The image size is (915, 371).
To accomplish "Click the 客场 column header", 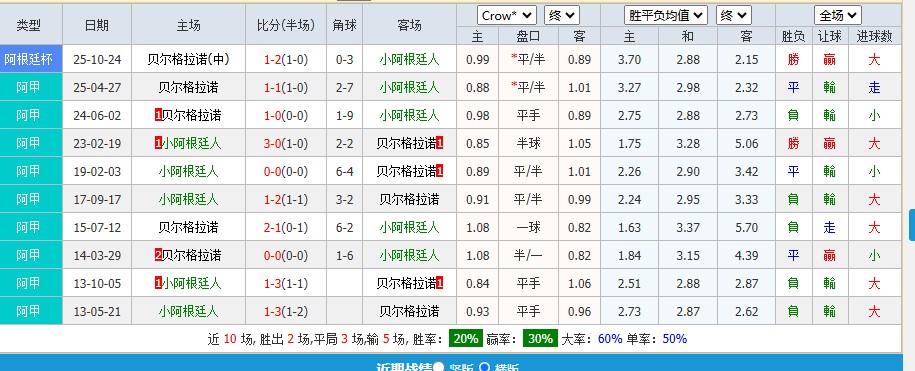I will [x=409, y=25].
